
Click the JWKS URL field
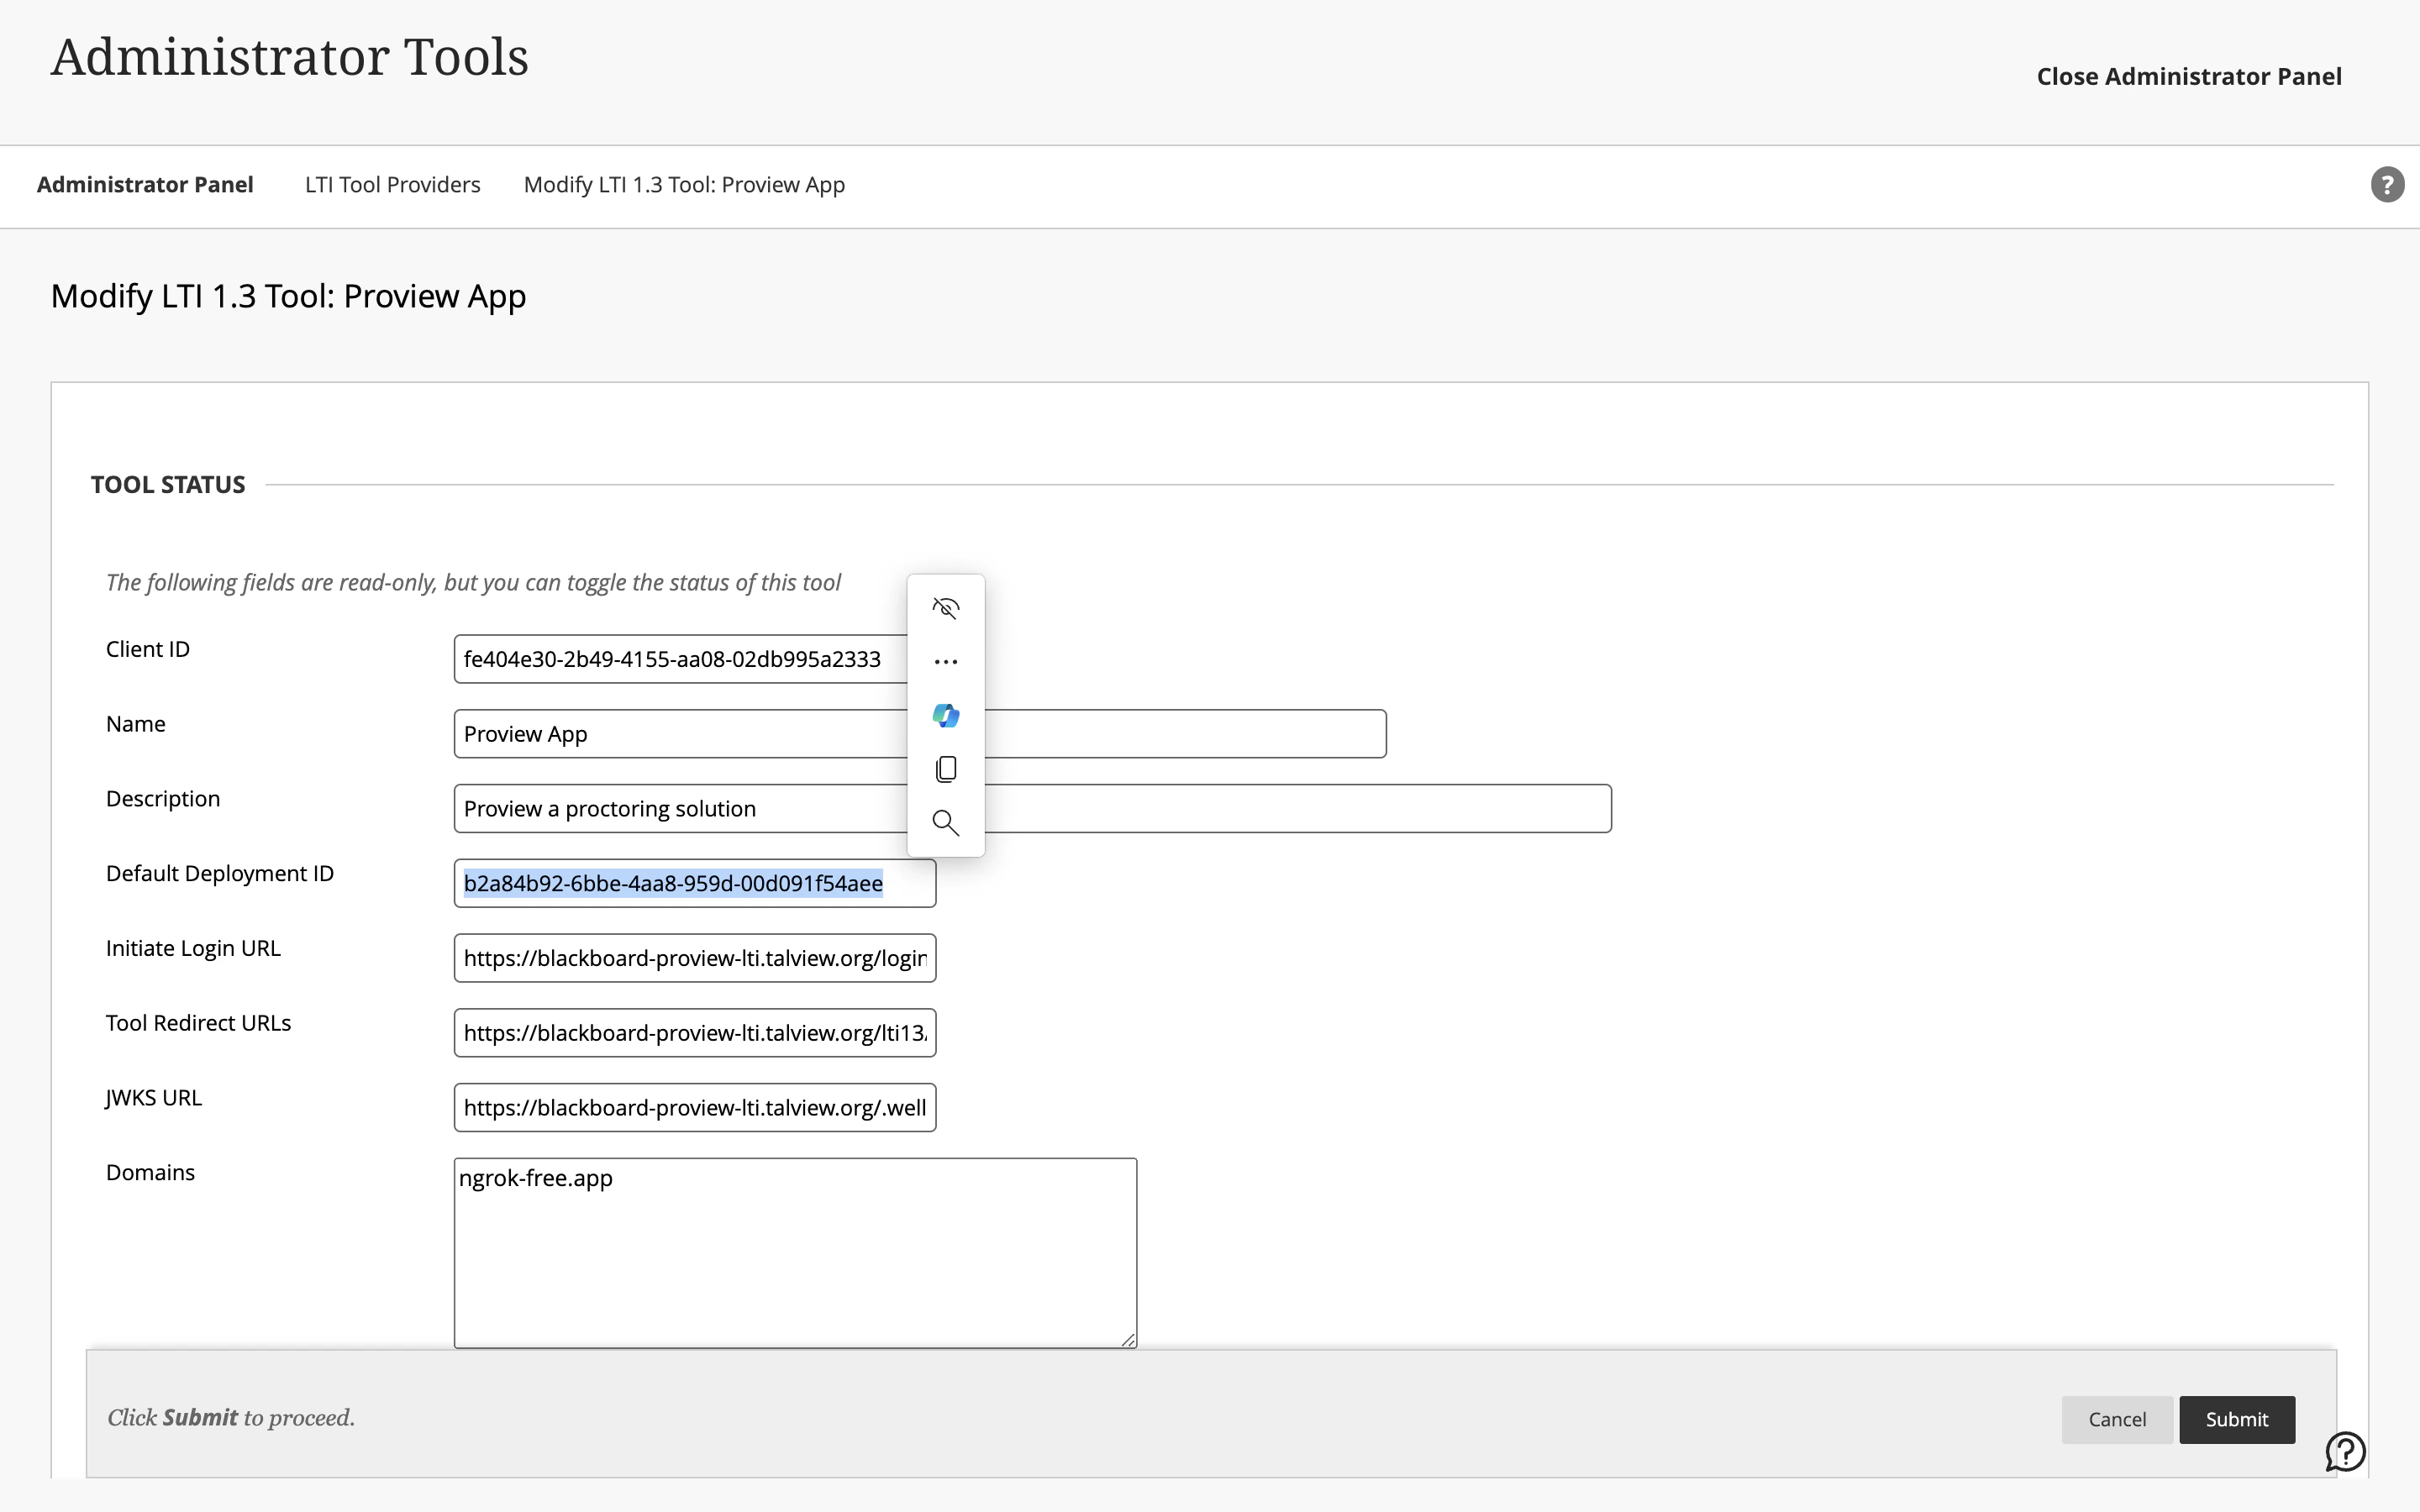pyautogui.click(x=694, y=1108)
